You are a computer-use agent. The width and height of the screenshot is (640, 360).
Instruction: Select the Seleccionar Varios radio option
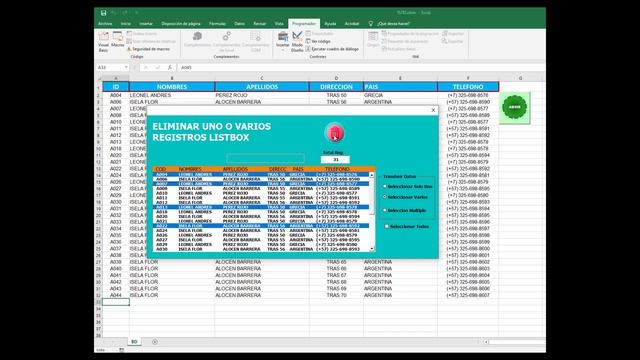405,197
